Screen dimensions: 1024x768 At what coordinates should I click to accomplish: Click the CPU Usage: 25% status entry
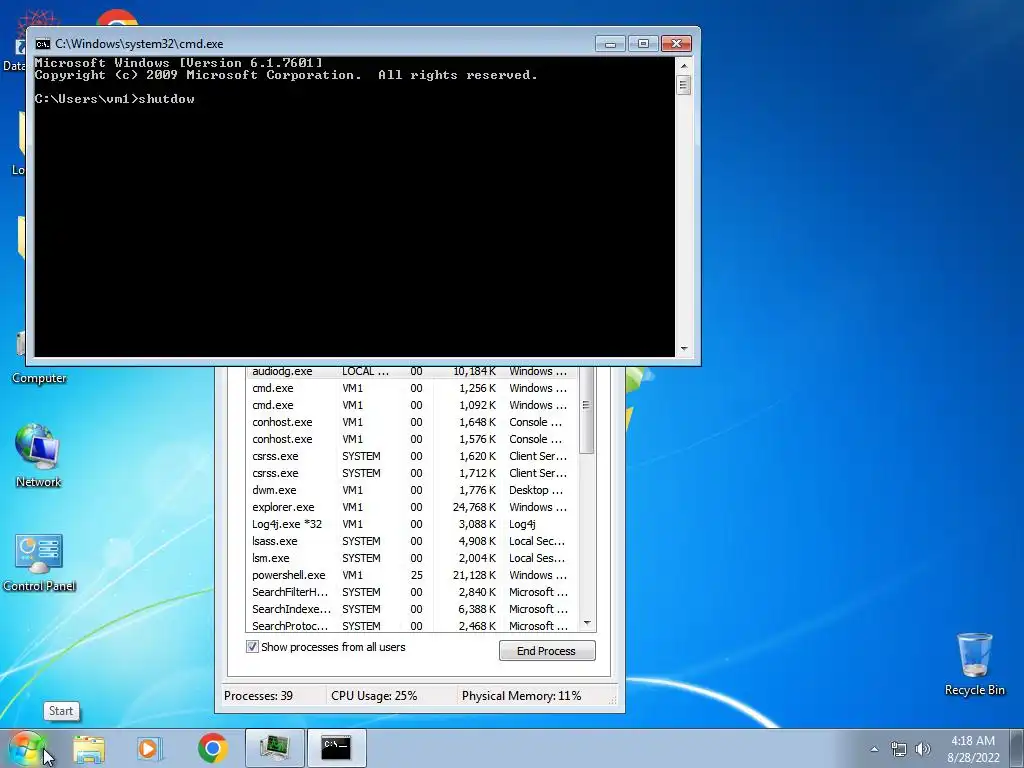[374, 696]
